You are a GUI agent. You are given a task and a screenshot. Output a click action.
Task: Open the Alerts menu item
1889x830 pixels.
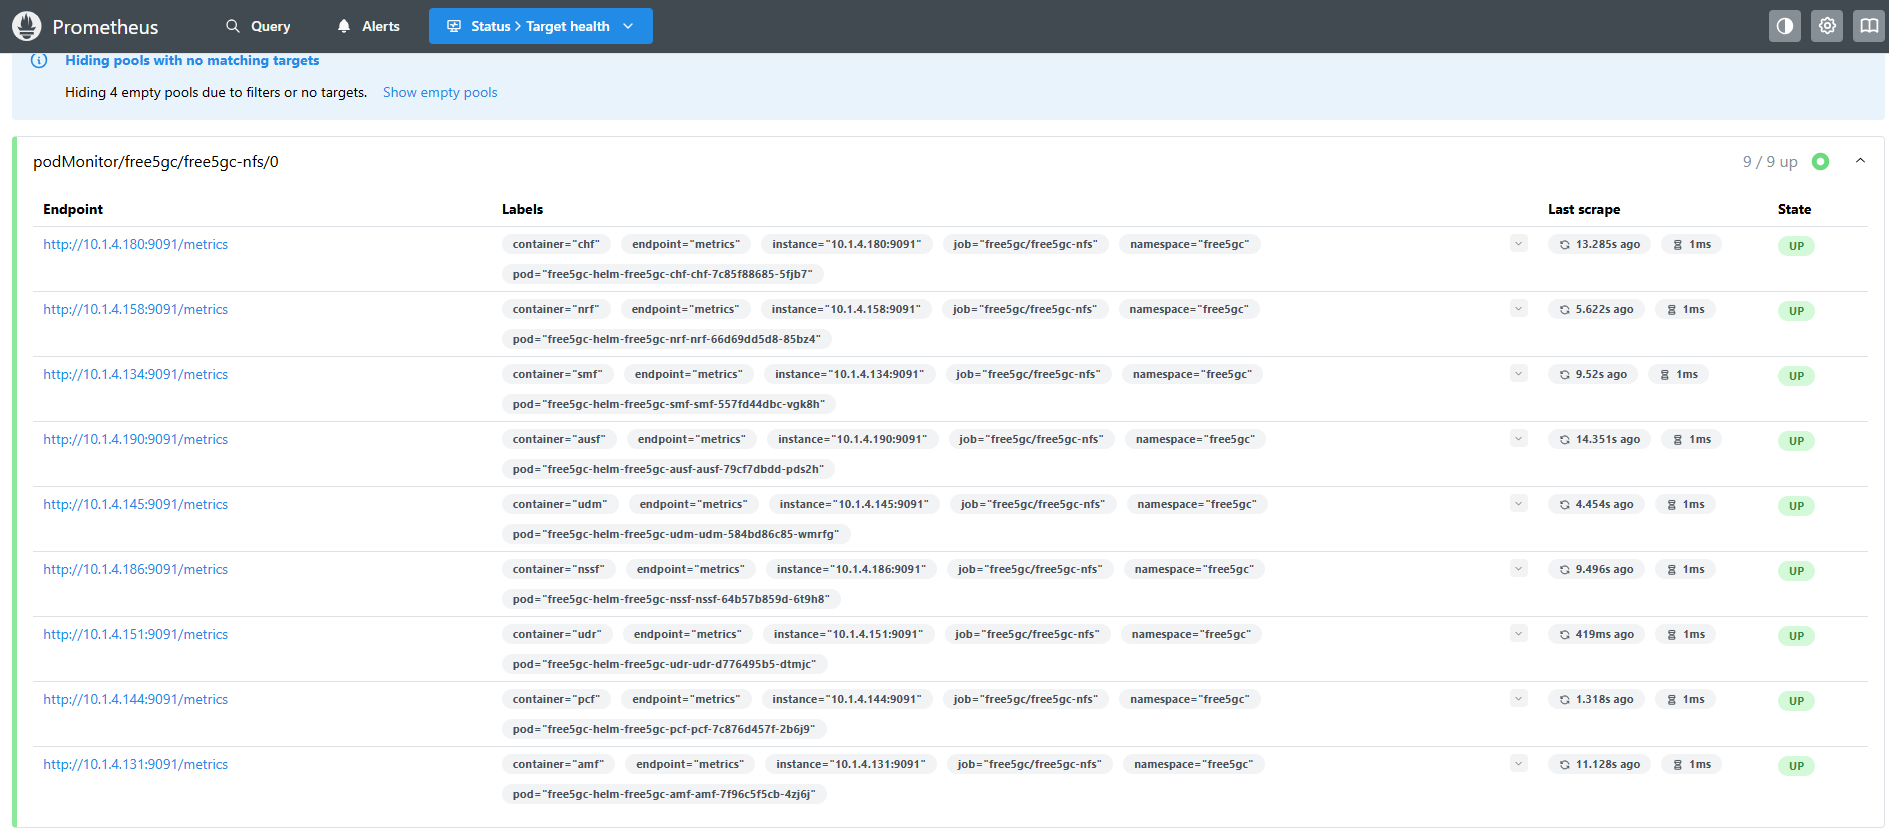368,26
